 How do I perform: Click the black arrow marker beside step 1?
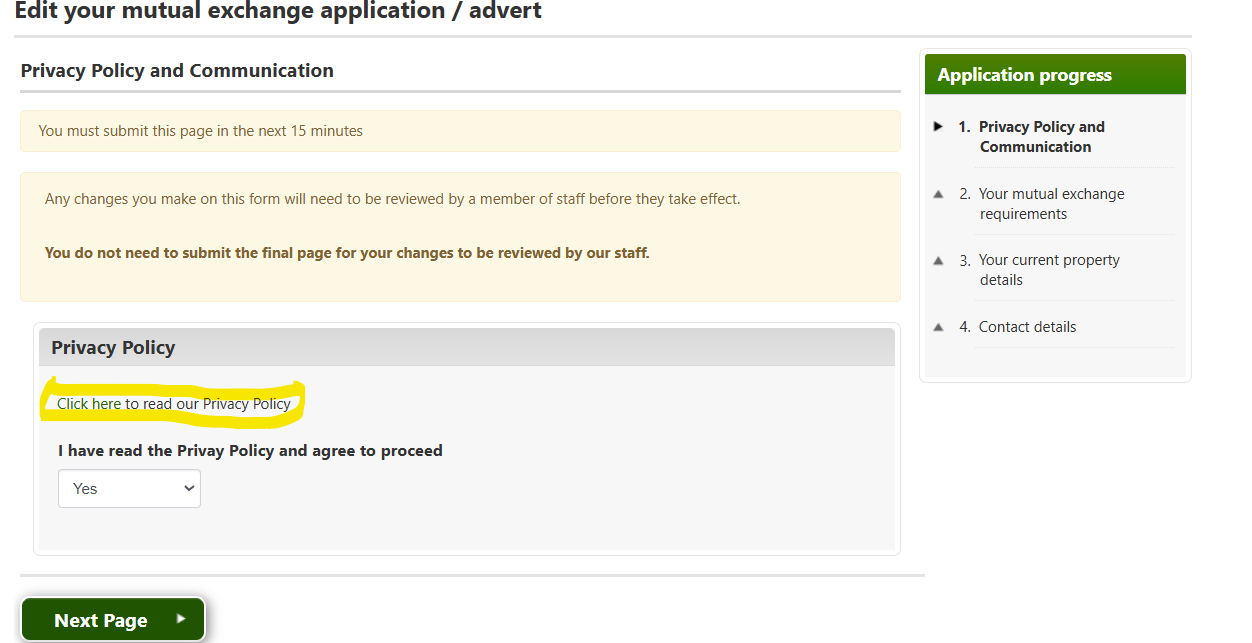click(938, 127)
